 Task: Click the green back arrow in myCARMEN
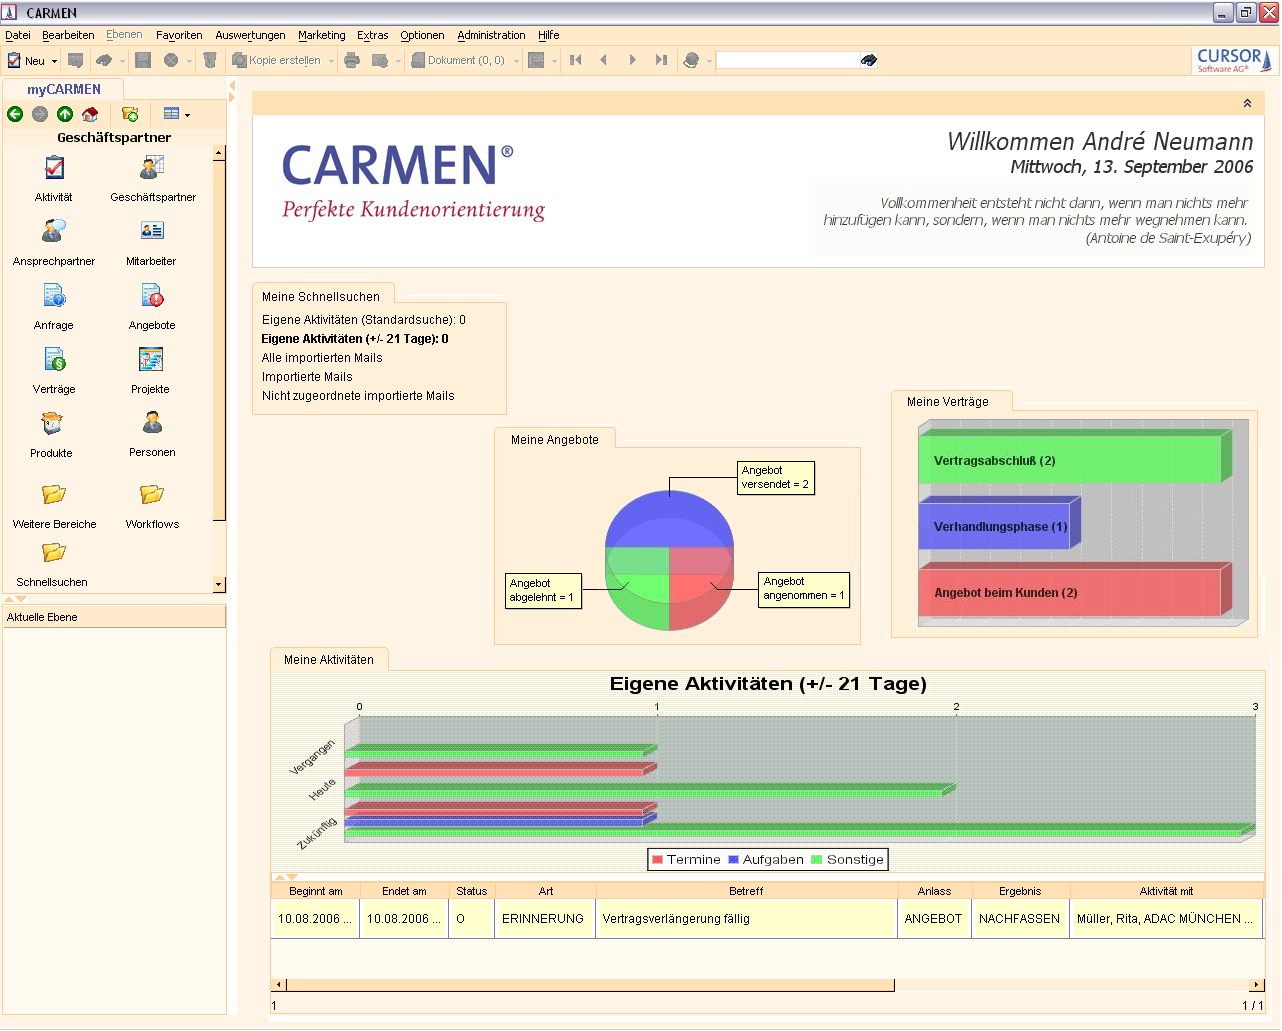coord(15,114)
